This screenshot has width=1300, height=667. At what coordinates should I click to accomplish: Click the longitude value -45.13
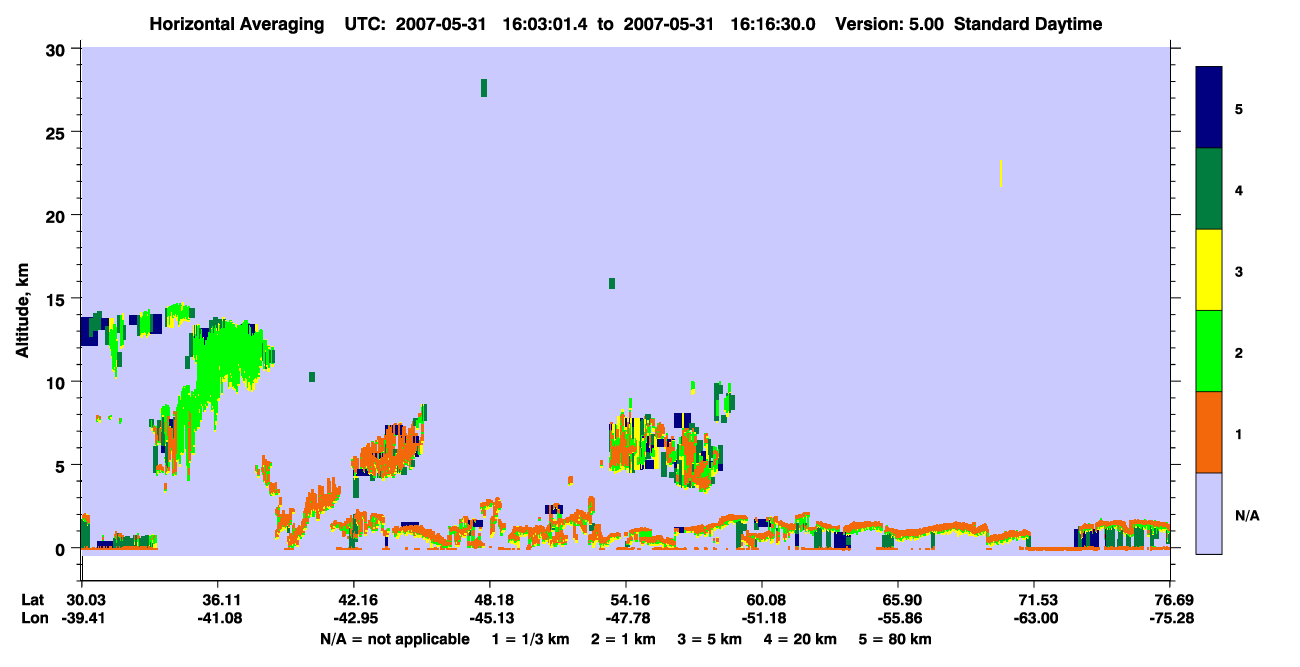(490, 618)
